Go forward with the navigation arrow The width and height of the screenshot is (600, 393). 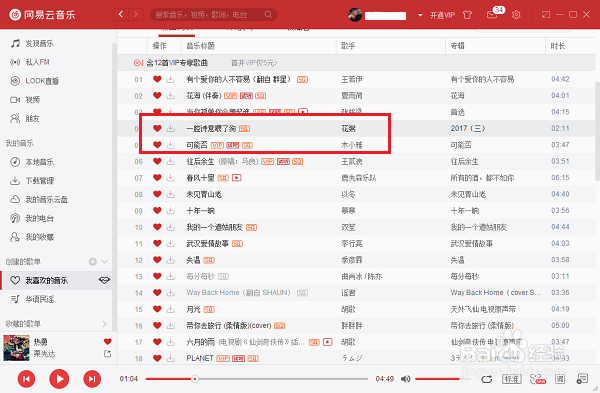pyautogui.click(x=135, y=15)
